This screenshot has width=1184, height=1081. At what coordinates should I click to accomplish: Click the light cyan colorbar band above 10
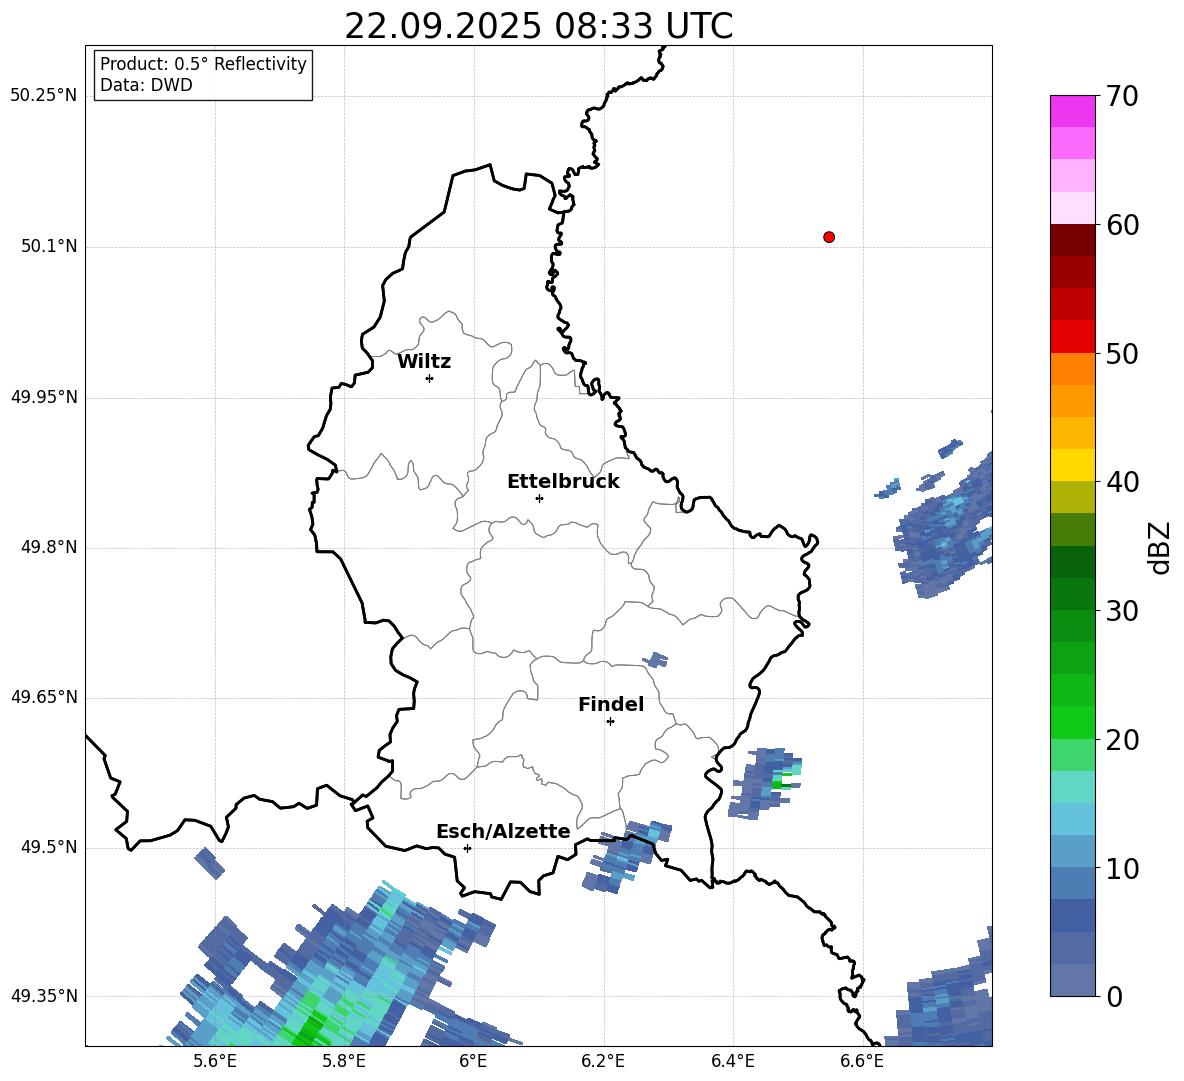[x=1072, y=819]
